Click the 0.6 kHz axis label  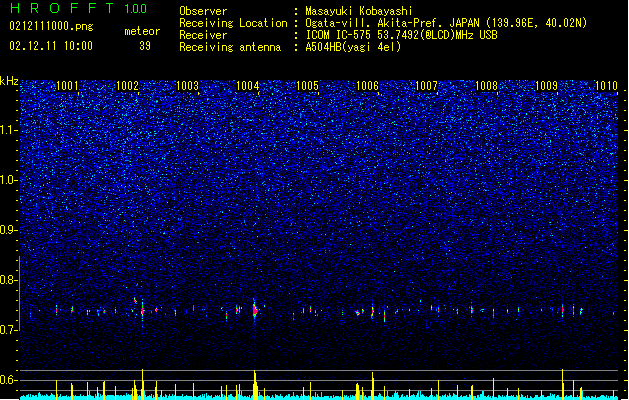[8, 380]
